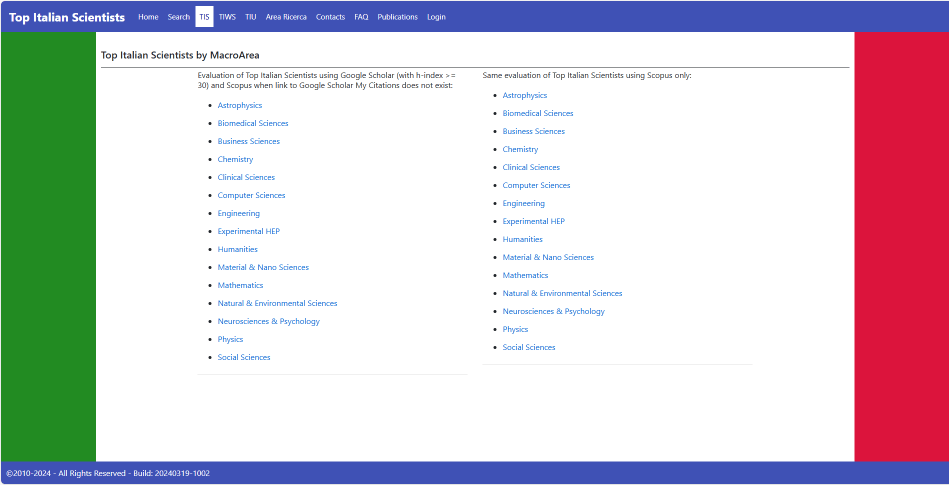The height and width of the screenshot is (485, 949).
Task: Open Social Sciences in the Scopus-only list
Action: (529, 348)
